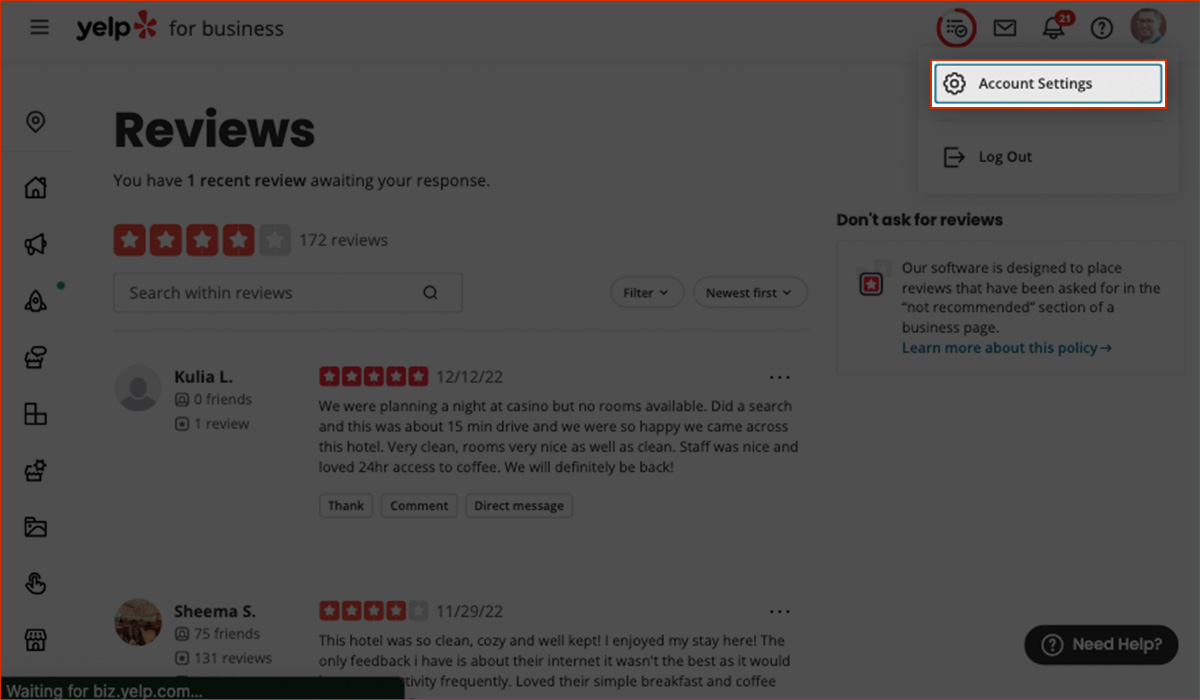Open the store settings sidebar icon above photos
The image size is (1200, 700).
pos(35,470)
